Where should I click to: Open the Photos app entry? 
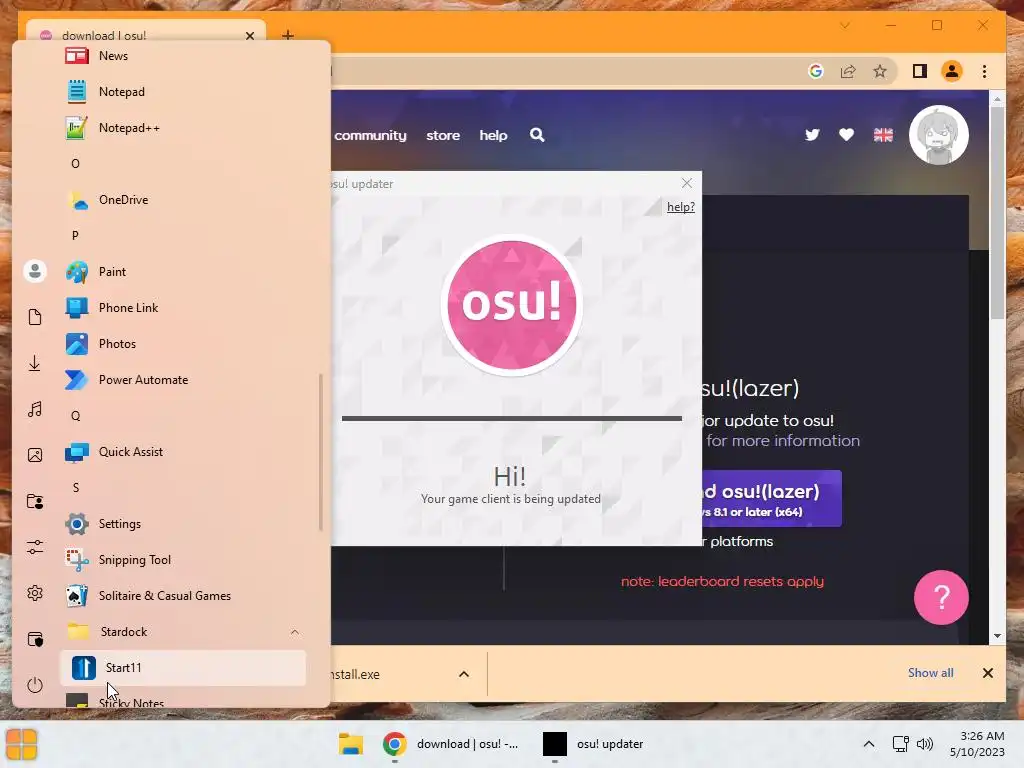pos(184,344)
